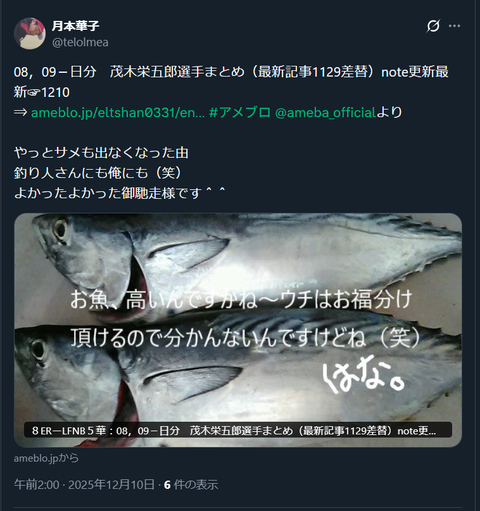Image resolution: width=480 pixels, height=511 pixels.
Task: Click the 2025年12月10日 post date
Action: pyautogui.click(x=111, y=484)
